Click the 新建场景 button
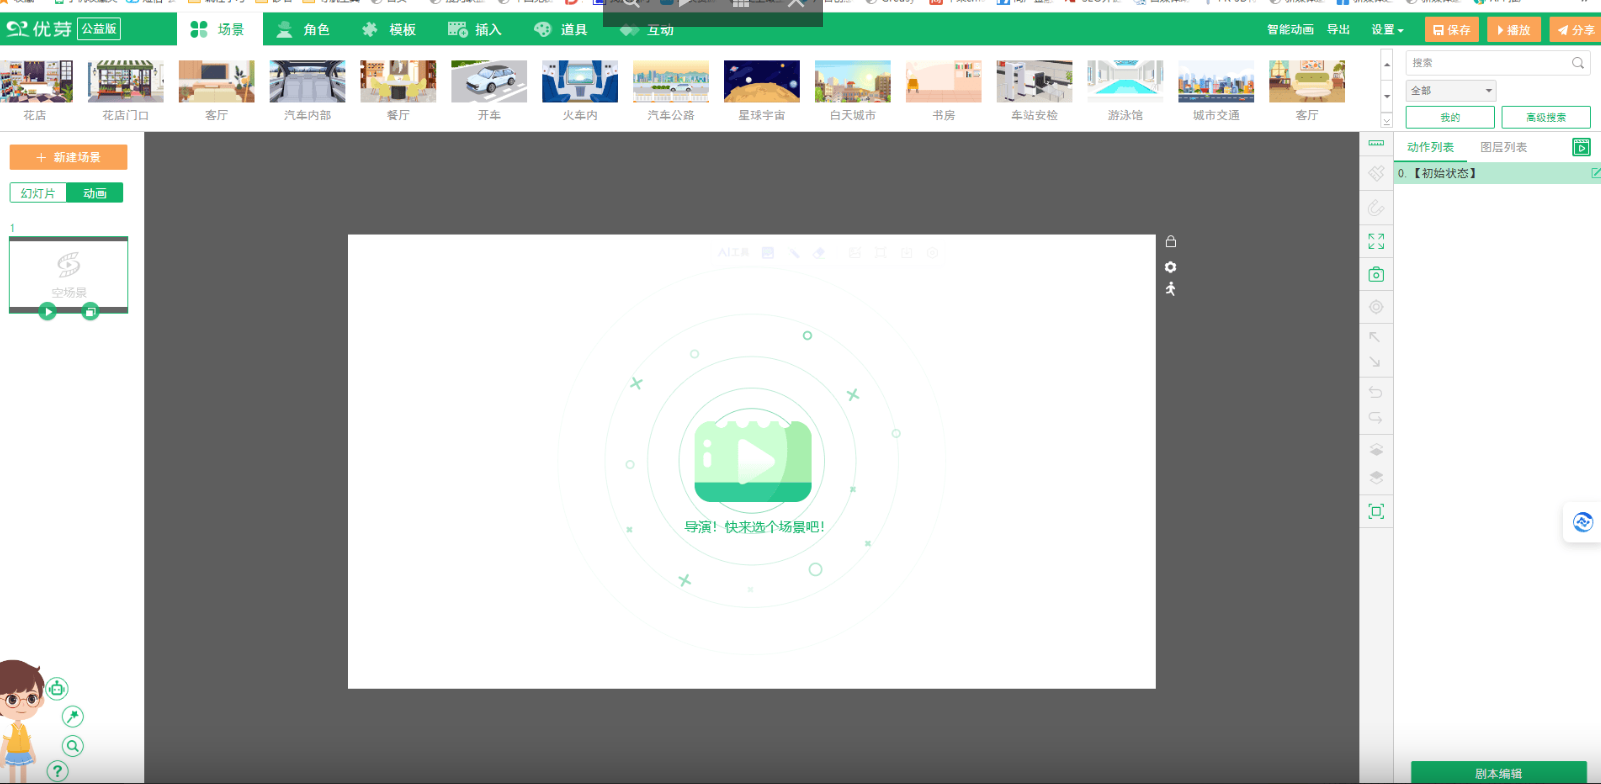This screenshot has width=1601, height=784. coord(68,157)
